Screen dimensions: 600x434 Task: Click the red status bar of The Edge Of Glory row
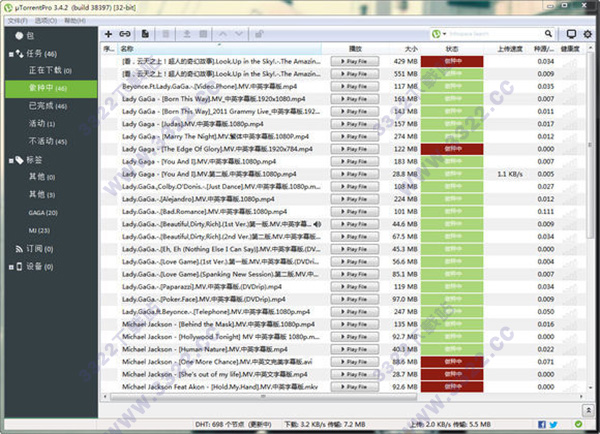coord(452,149)
